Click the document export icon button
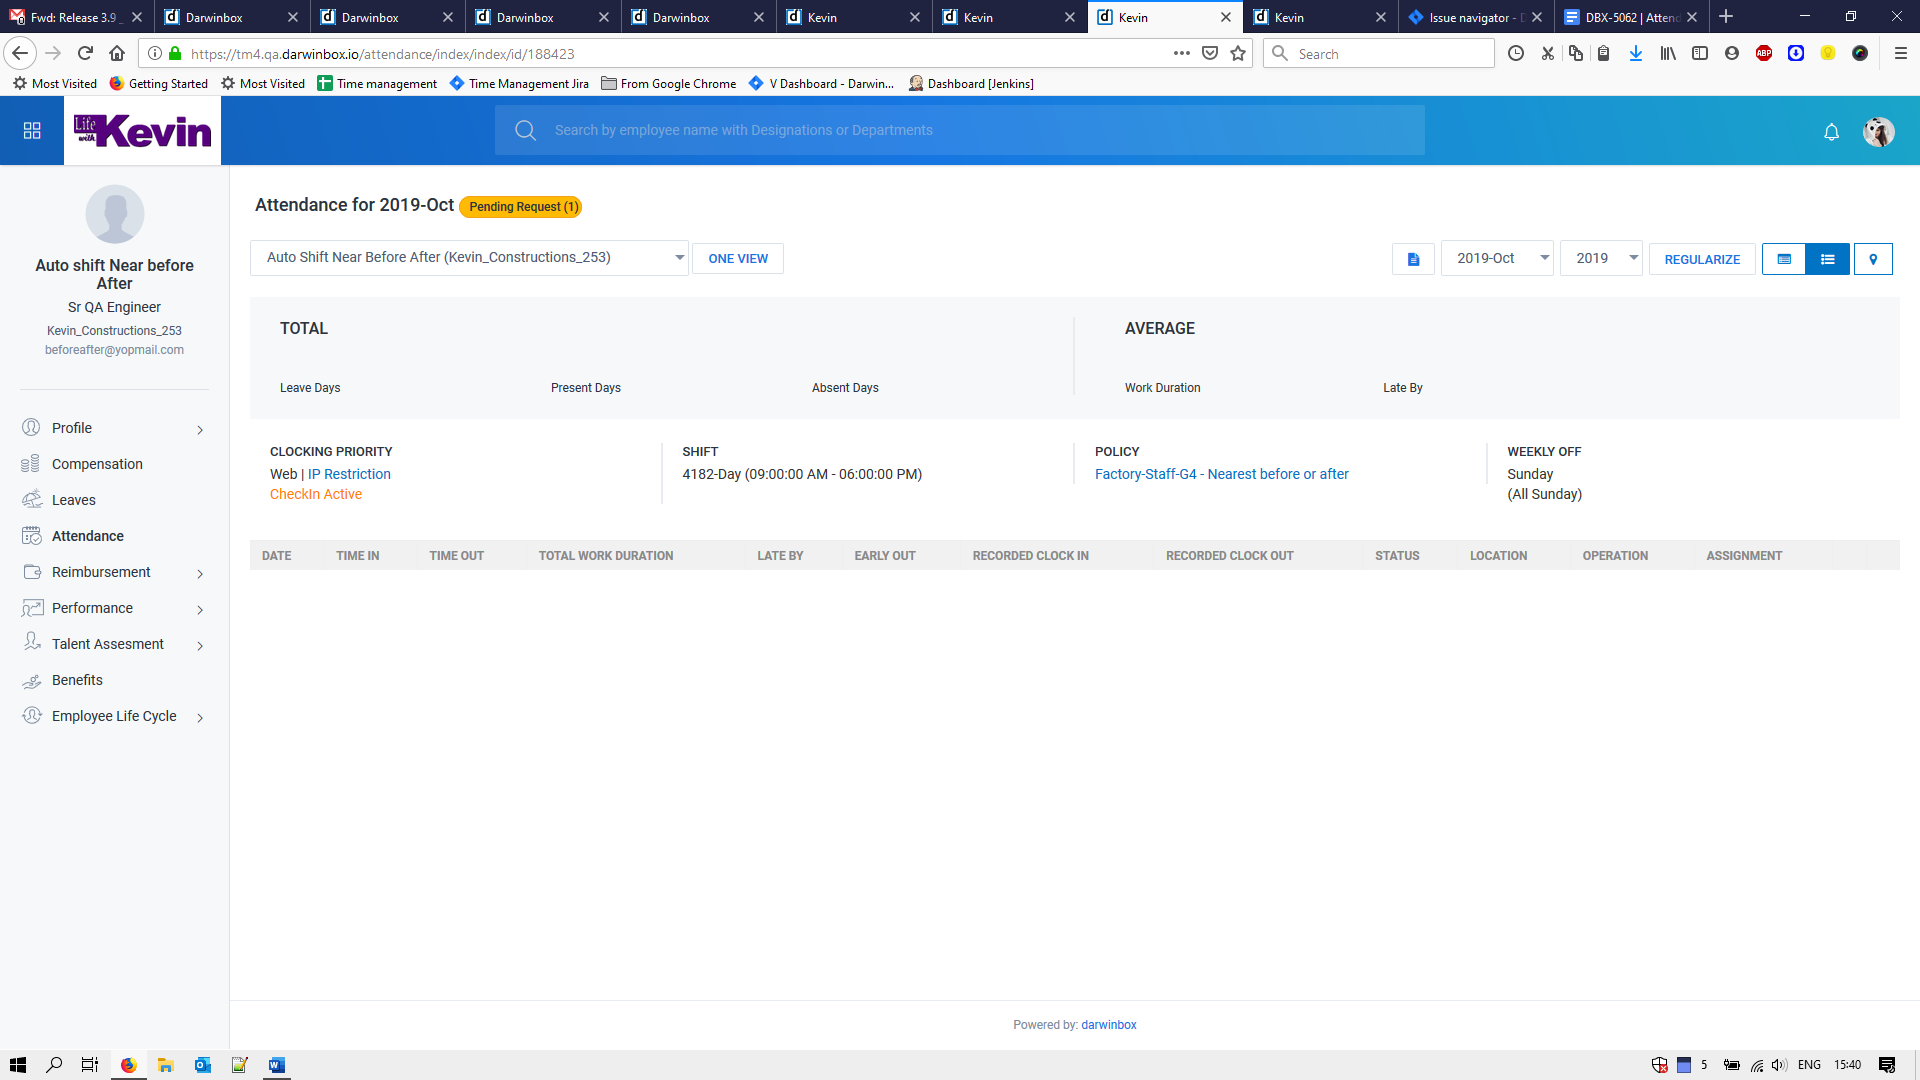 pyautogui.click(x=1413, y=259)
